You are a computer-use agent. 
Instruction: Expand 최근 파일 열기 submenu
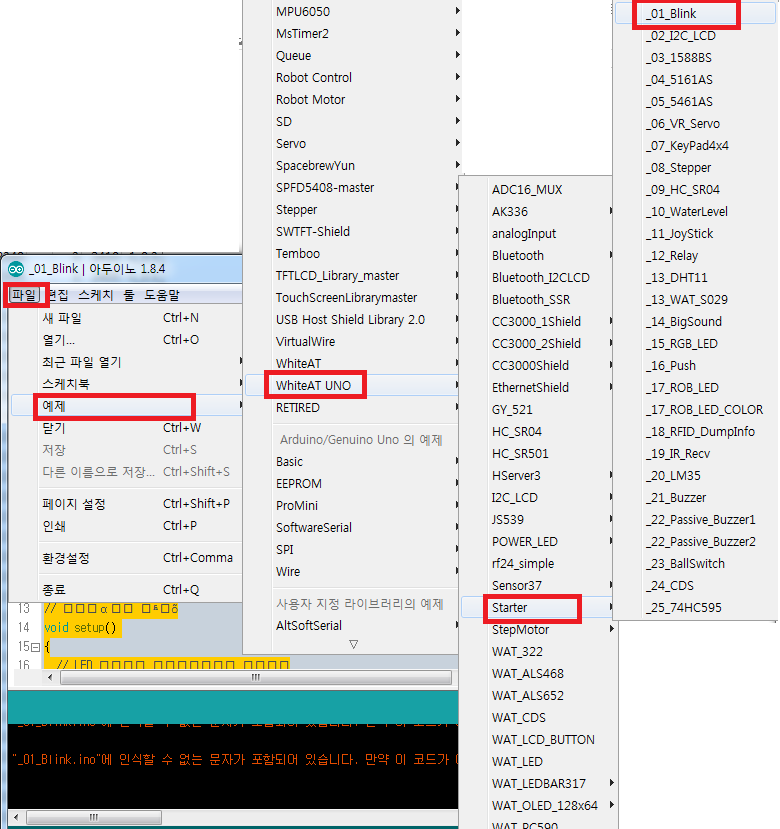click(127, 362)
